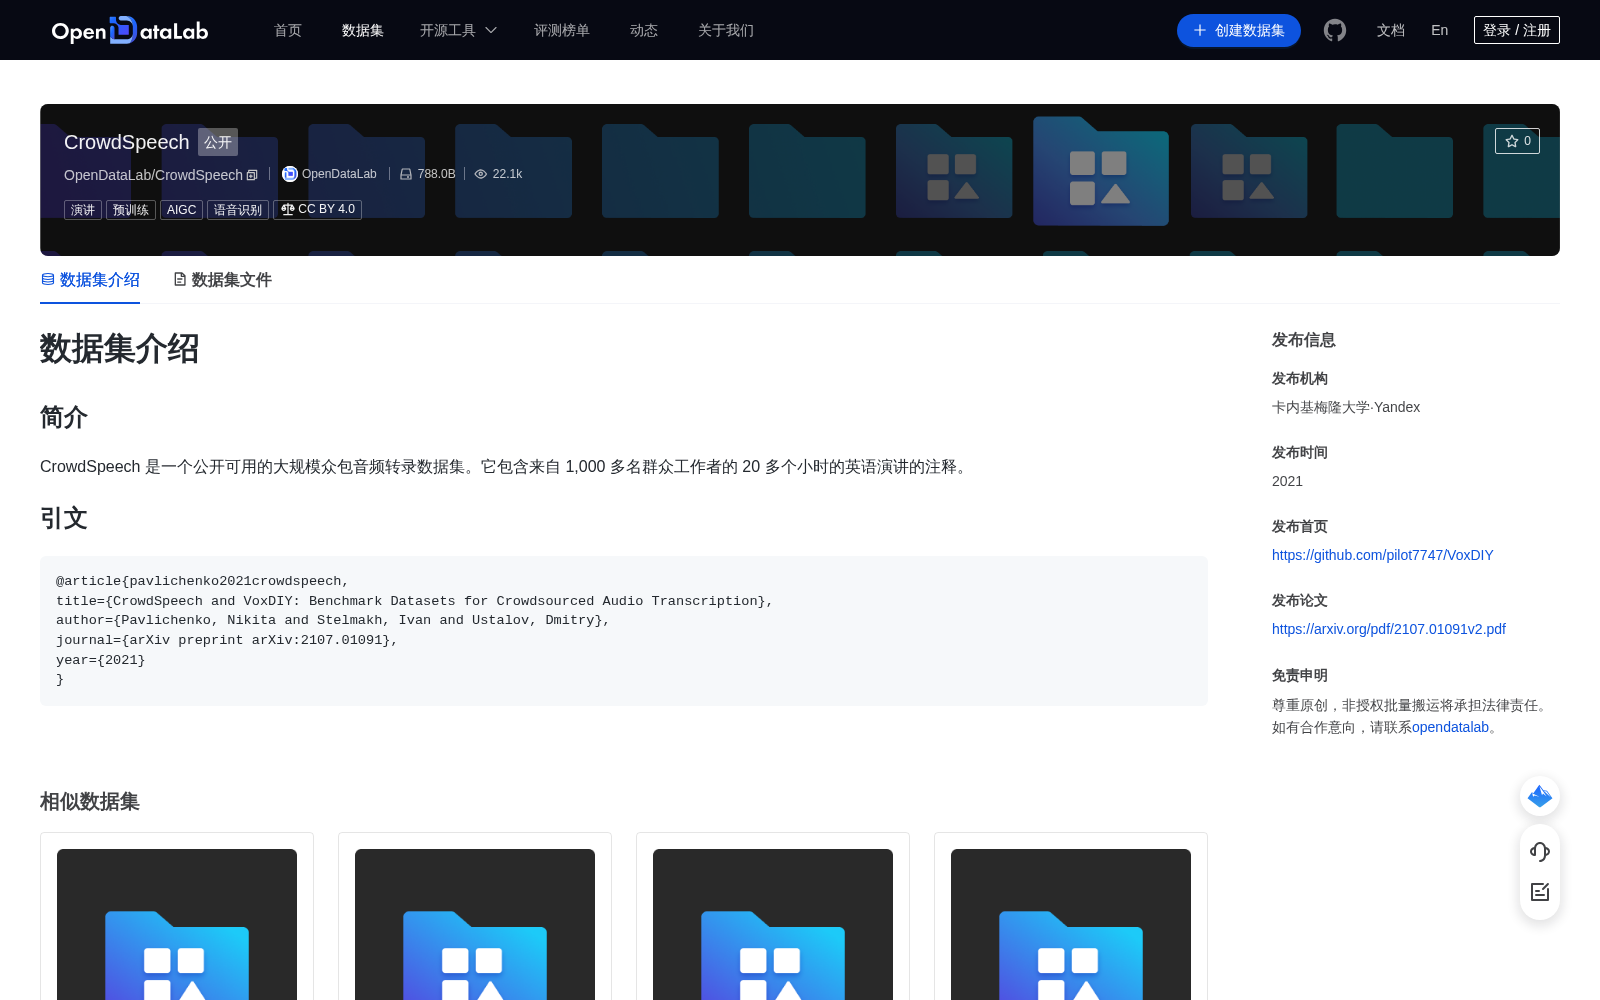
Task: Click the CC BY 4.0 license tag
Action: coord(317,209)
